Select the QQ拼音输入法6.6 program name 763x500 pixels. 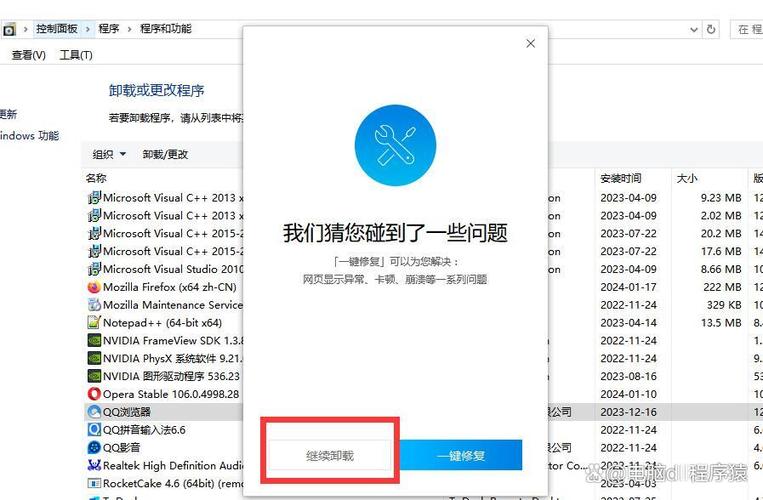click(144, 429)
